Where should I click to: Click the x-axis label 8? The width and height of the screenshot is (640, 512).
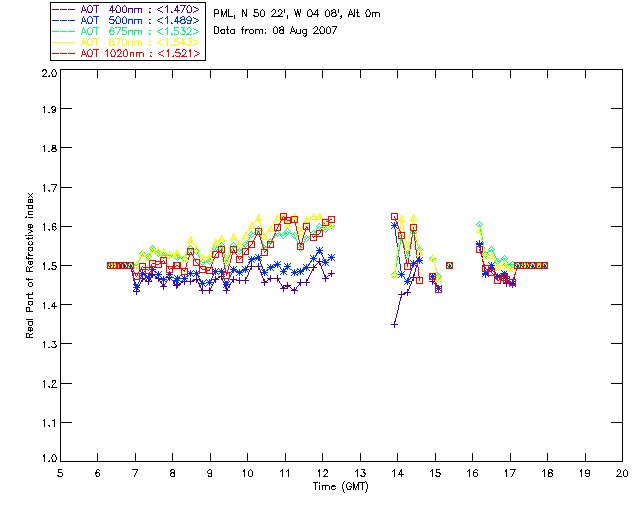pos(173,473)
